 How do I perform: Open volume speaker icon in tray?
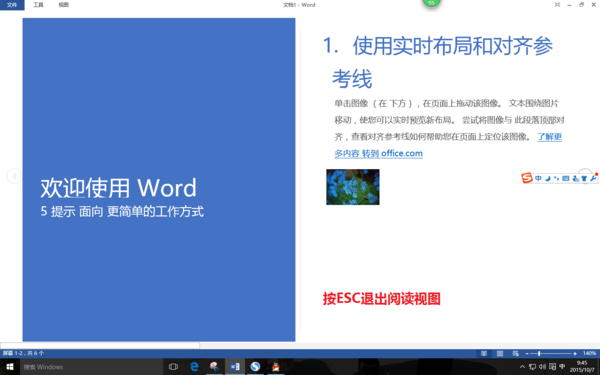pyautogui.click(x=542, y=367)
